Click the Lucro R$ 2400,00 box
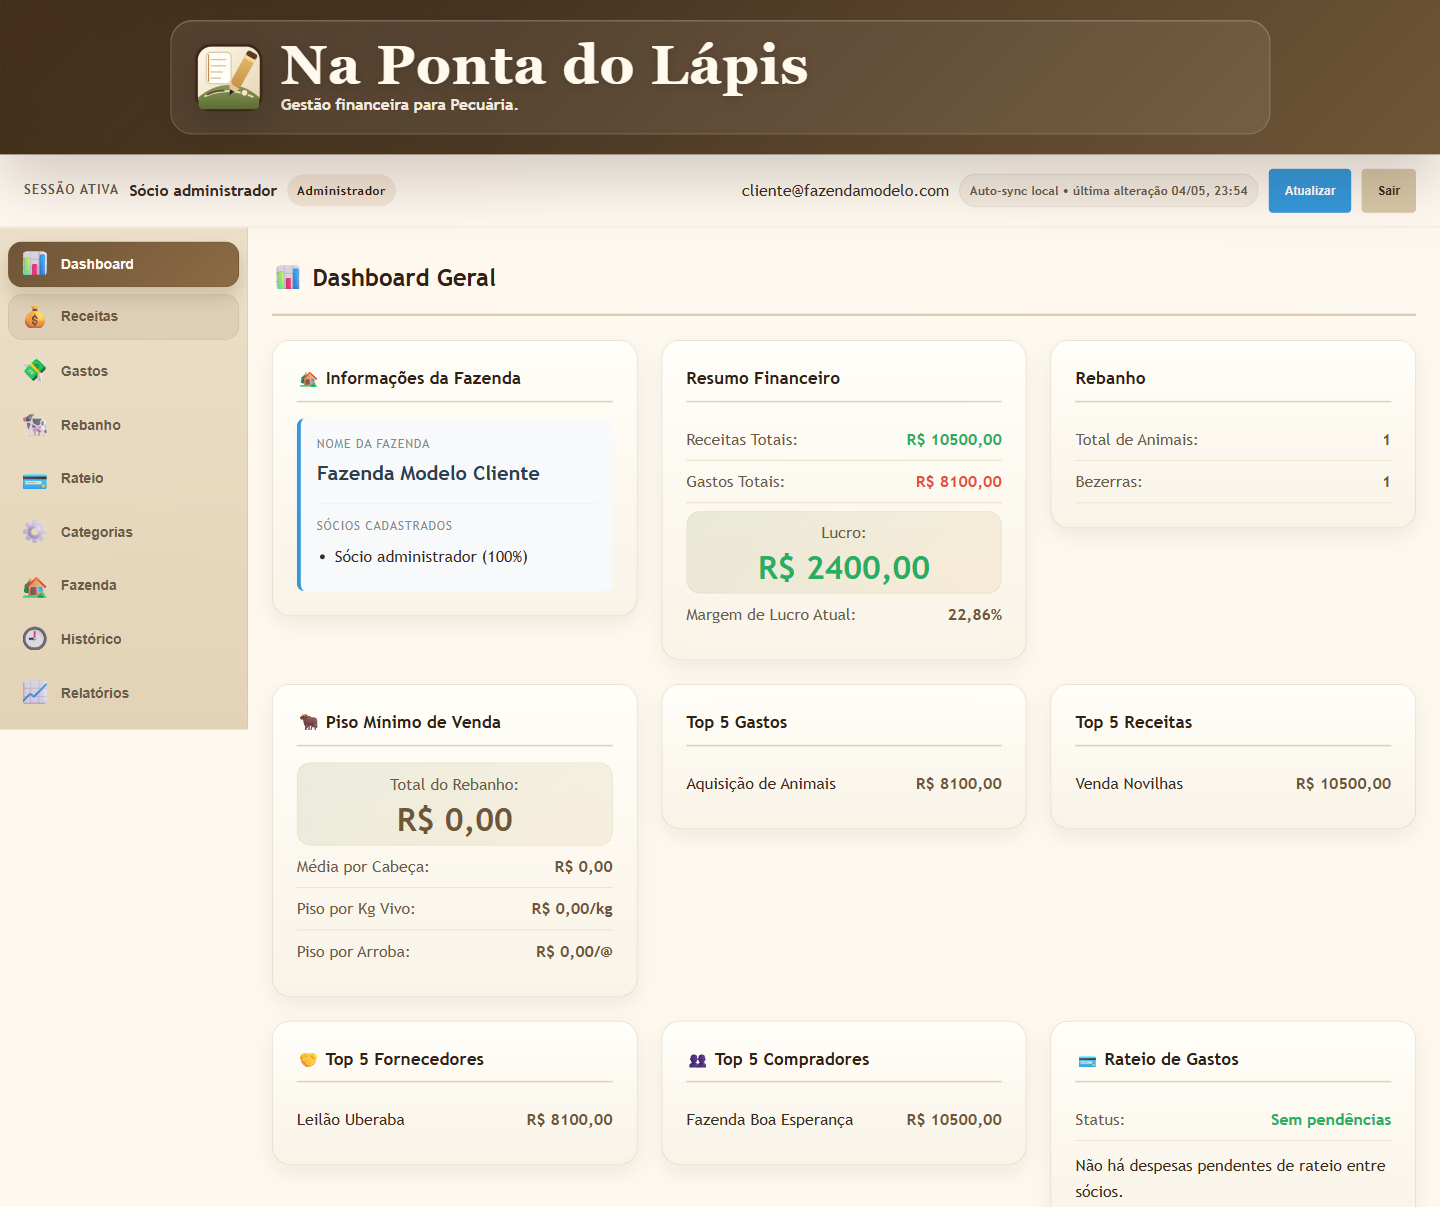The width and height of the screenshot is (1440, 1207). [x=843, y=552]
